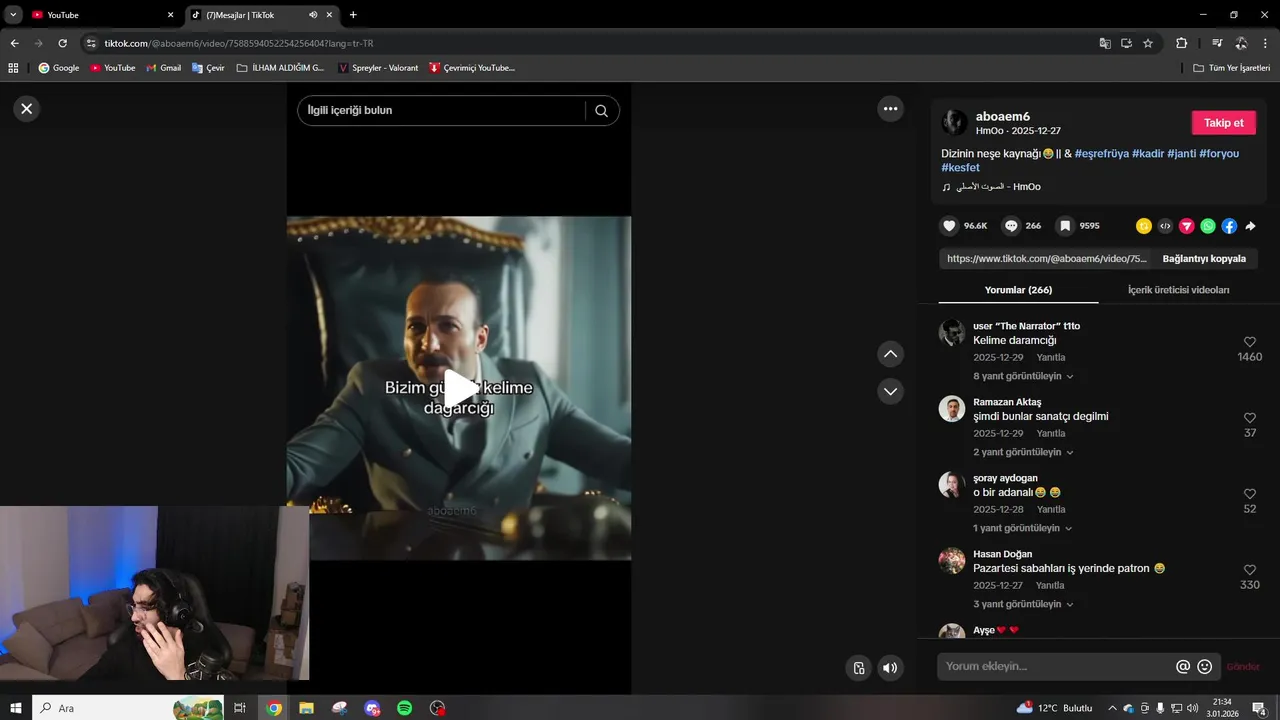Translate this page icon in address bar

click(1105, 44)
